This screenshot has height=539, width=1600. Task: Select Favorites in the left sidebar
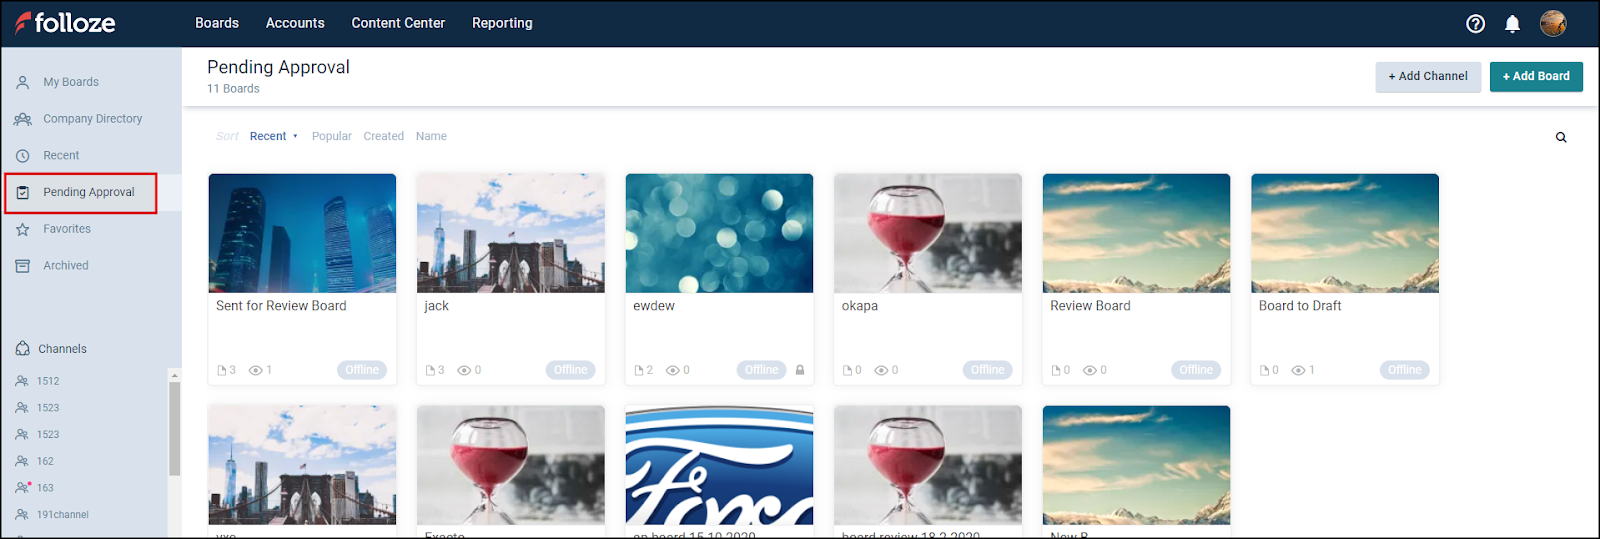point(67,229)
